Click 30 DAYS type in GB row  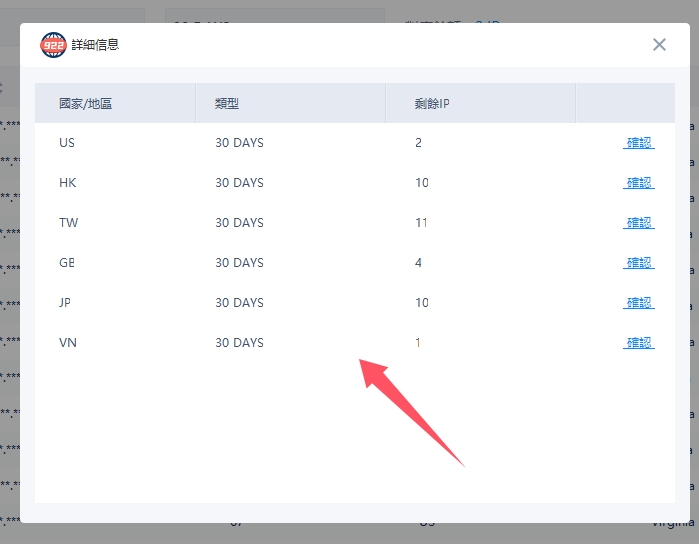[239, 263]
